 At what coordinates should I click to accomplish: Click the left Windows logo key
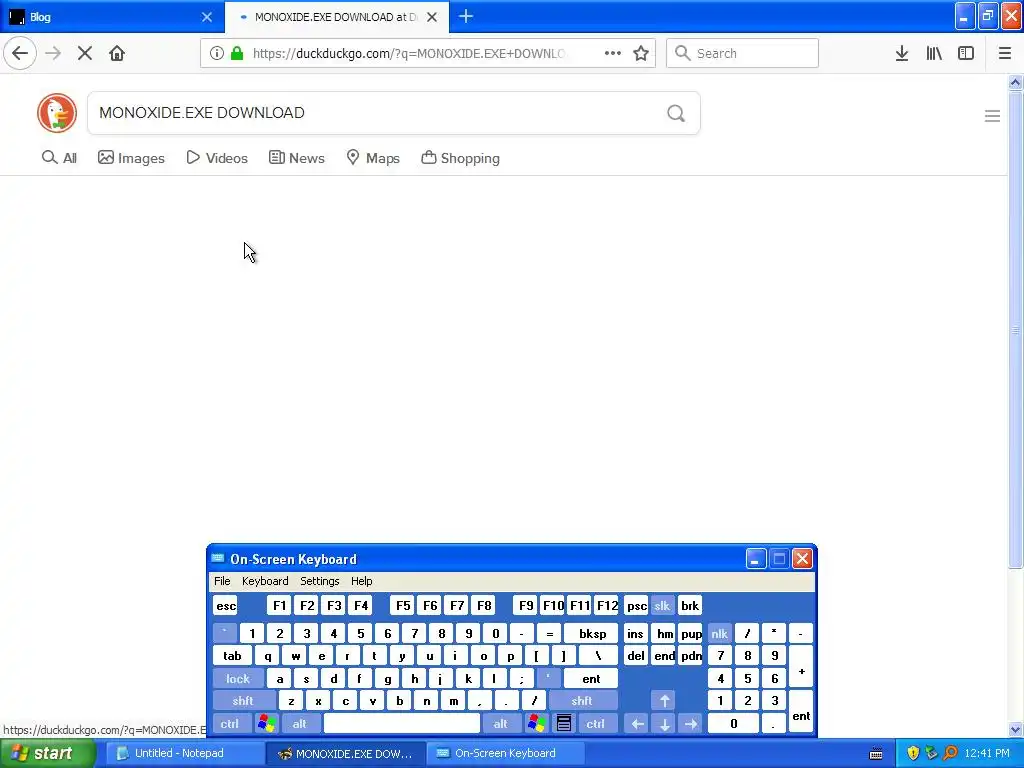pos(266,724)
